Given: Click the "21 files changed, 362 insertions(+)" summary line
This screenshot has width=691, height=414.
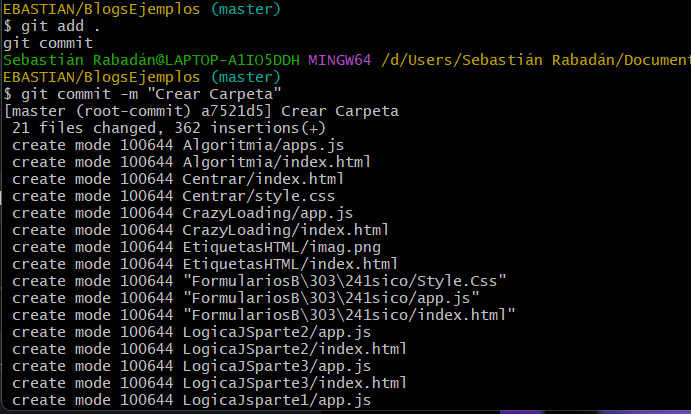Looking at the screenshot, I should pos(169,128).
